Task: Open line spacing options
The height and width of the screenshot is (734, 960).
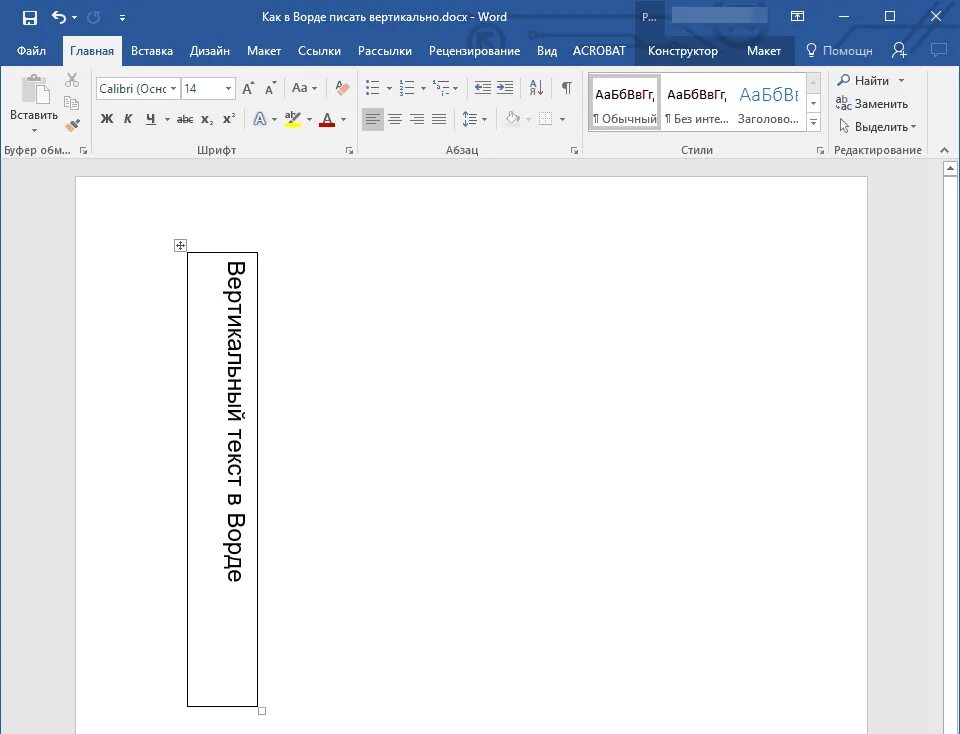Action: click(x=474, y=119)
